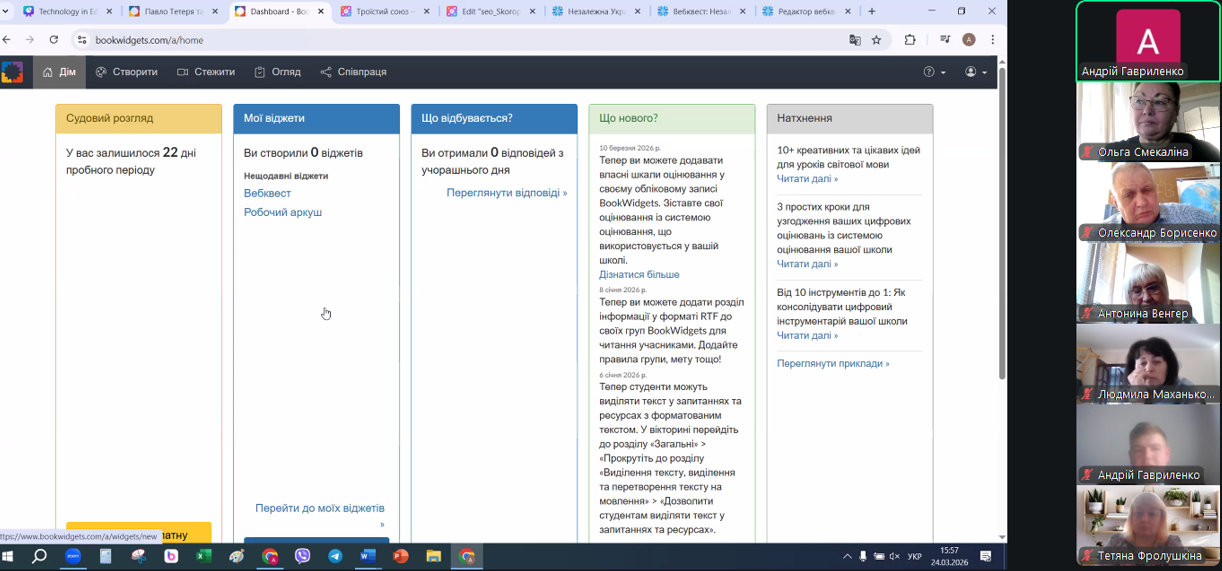Open the Створити menu item
Screen dimensions: 1222x571
pyautogui.click(x=127, y=72)
